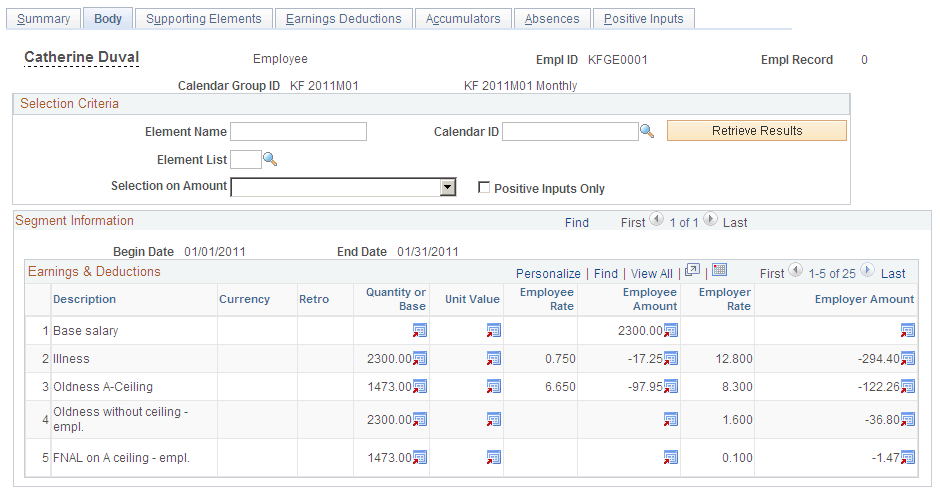
Task: Enable the Positive Inputs Only checkbox
Action: [x=484, y=188]
